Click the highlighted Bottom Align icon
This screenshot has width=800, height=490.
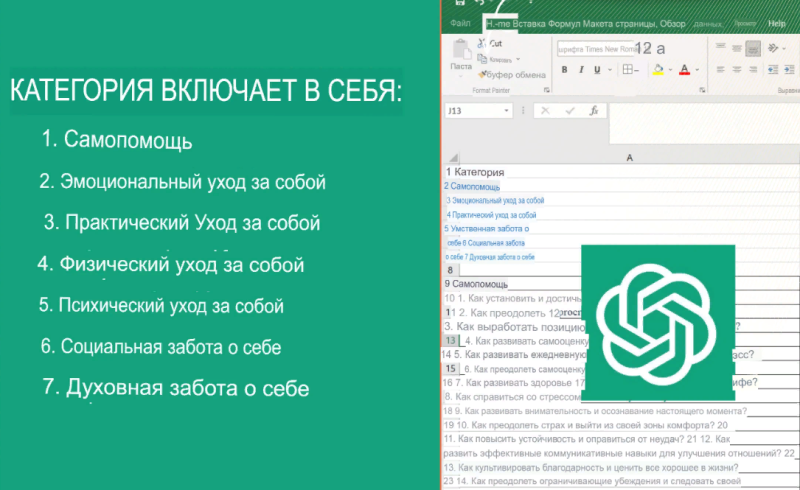point(753,49)
